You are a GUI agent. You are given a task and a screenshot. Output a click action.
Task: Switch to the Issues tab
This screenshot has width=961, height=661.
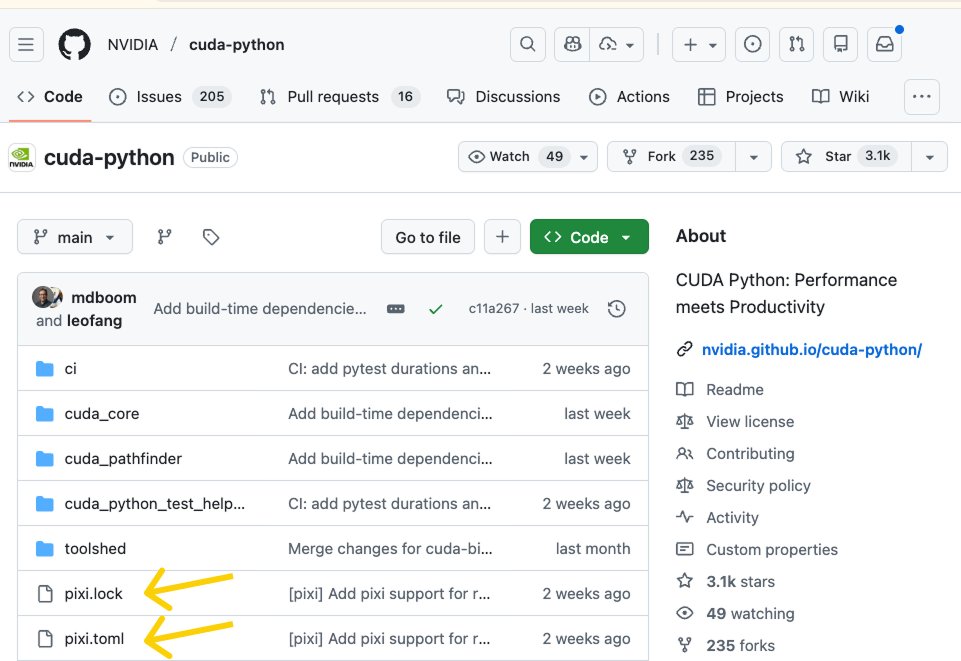pos(170,97)
